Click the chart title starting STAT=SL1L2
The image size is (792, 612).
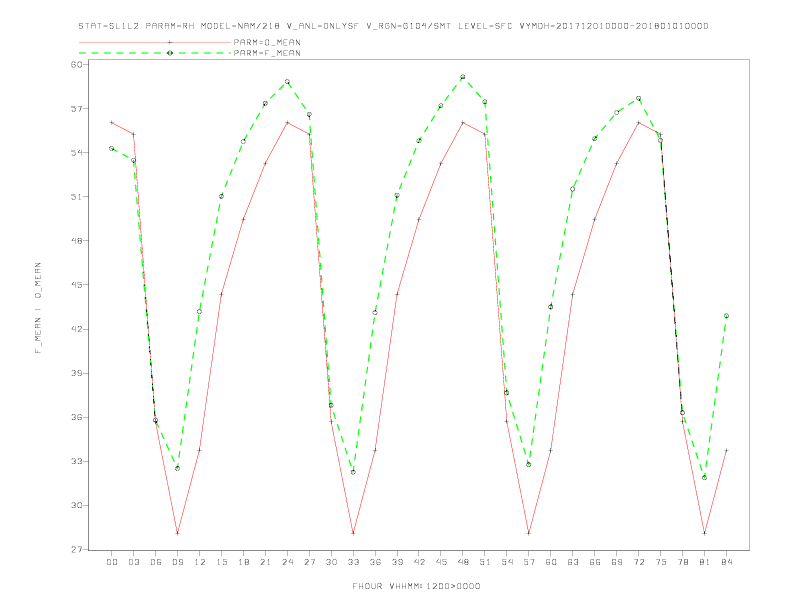(x=393, y=26)
